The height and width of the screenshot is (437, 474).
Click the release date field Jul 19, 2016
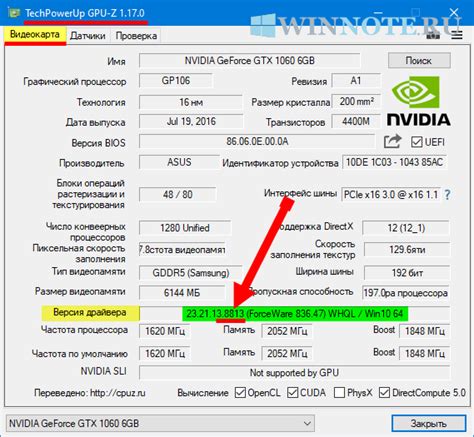coord(191,121)
